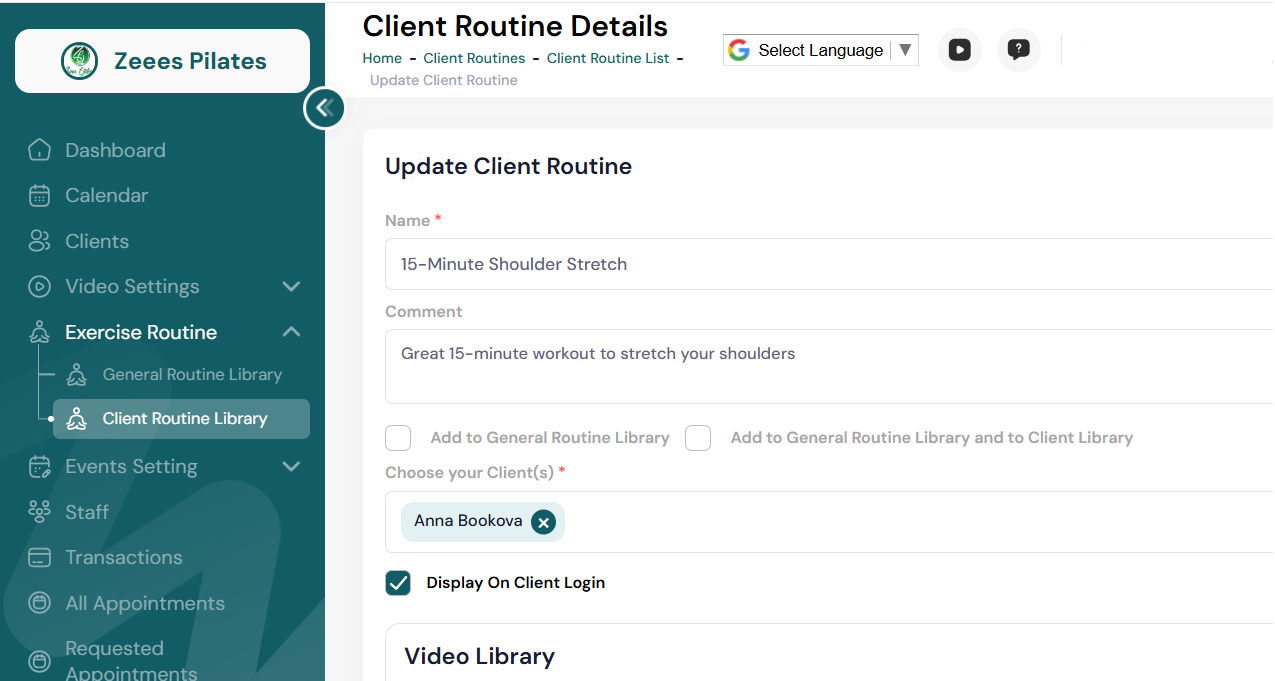Click the Google logo in language selector
This screenshot has height=681, width=1275.
[739, 50]
